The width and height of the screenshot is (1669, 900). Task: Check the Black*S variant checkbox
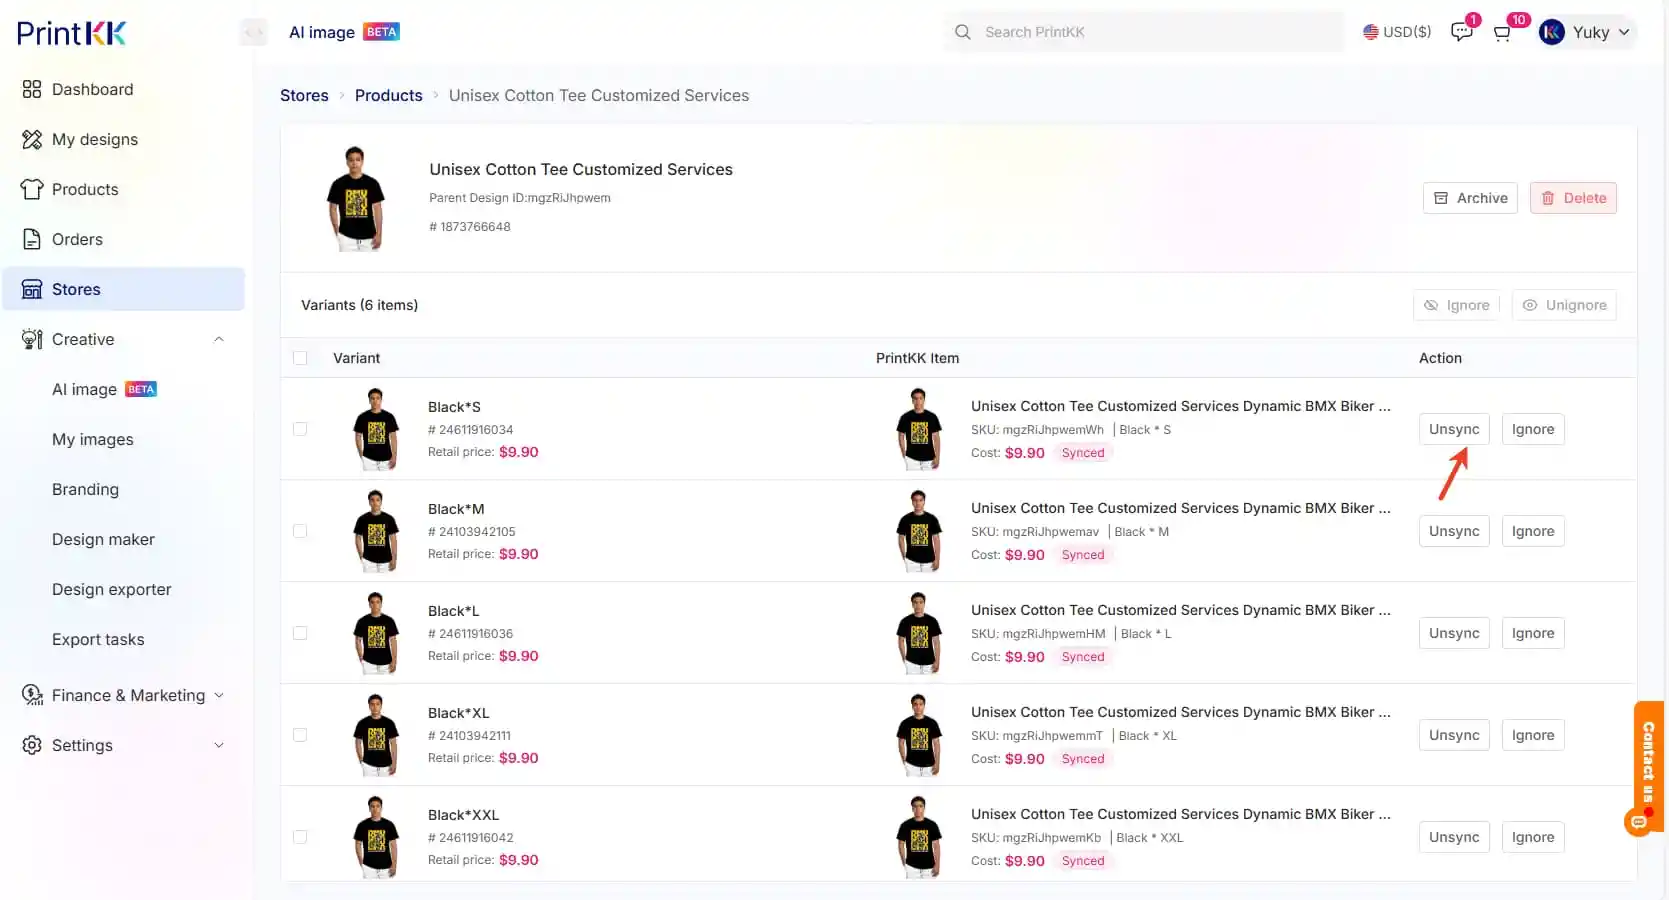(300, 429)
